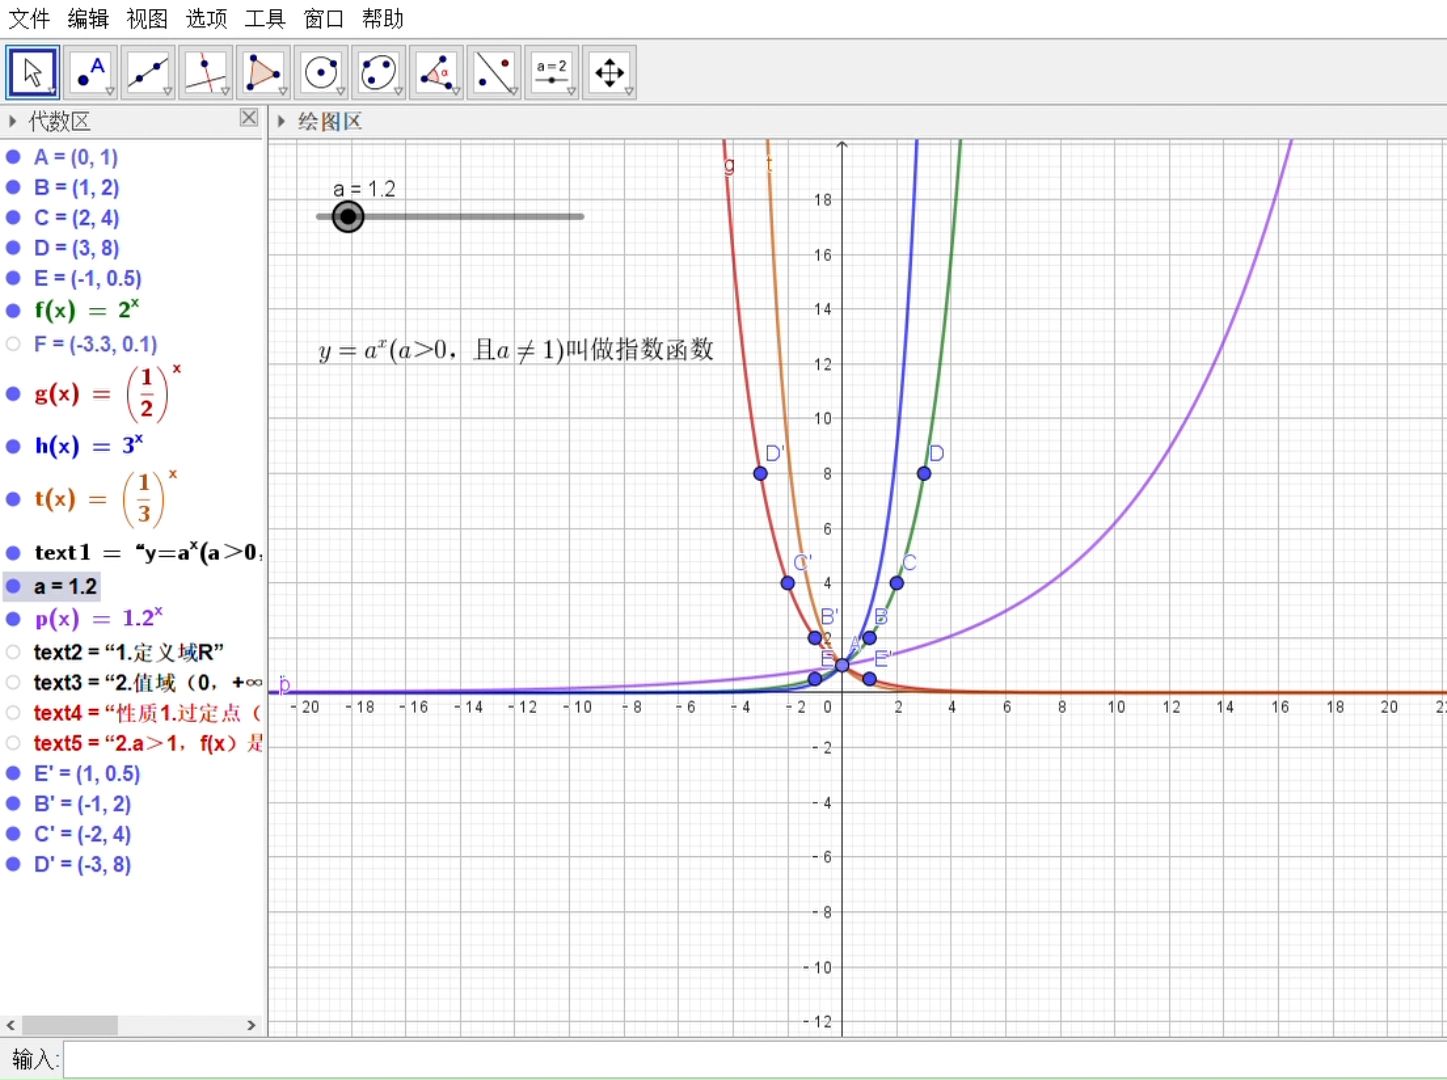The height and width of the screenshot is (1080, 1447).
Task: Open the Perpendicular Line tool dropdown arrow
Action: [x=226, y=91]
